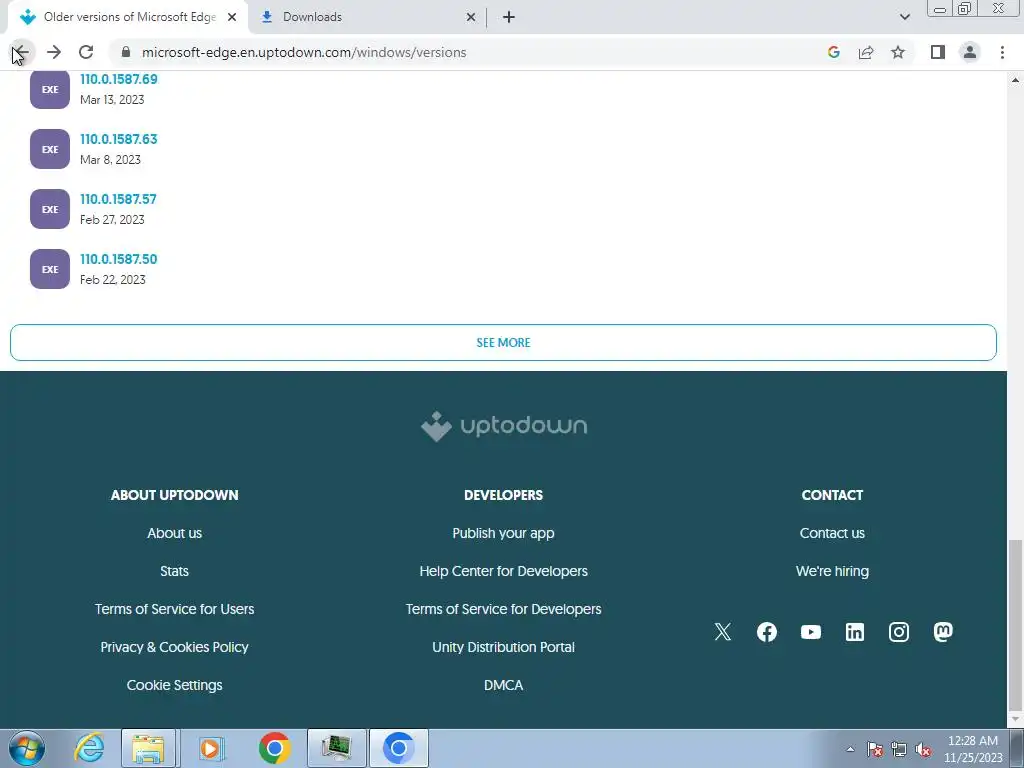Screen dimensions: 1024x768
Task: Open the Contact us link
Action: [x=832, y=533]
